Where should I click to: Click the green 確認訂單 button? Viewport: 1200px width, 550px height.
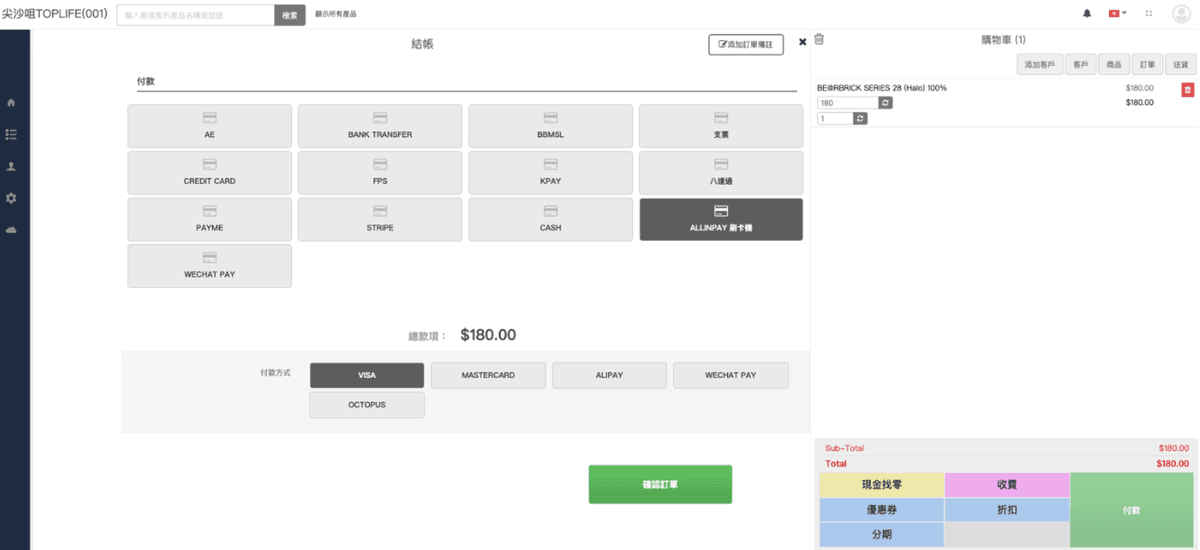click(x=660, y=484)
